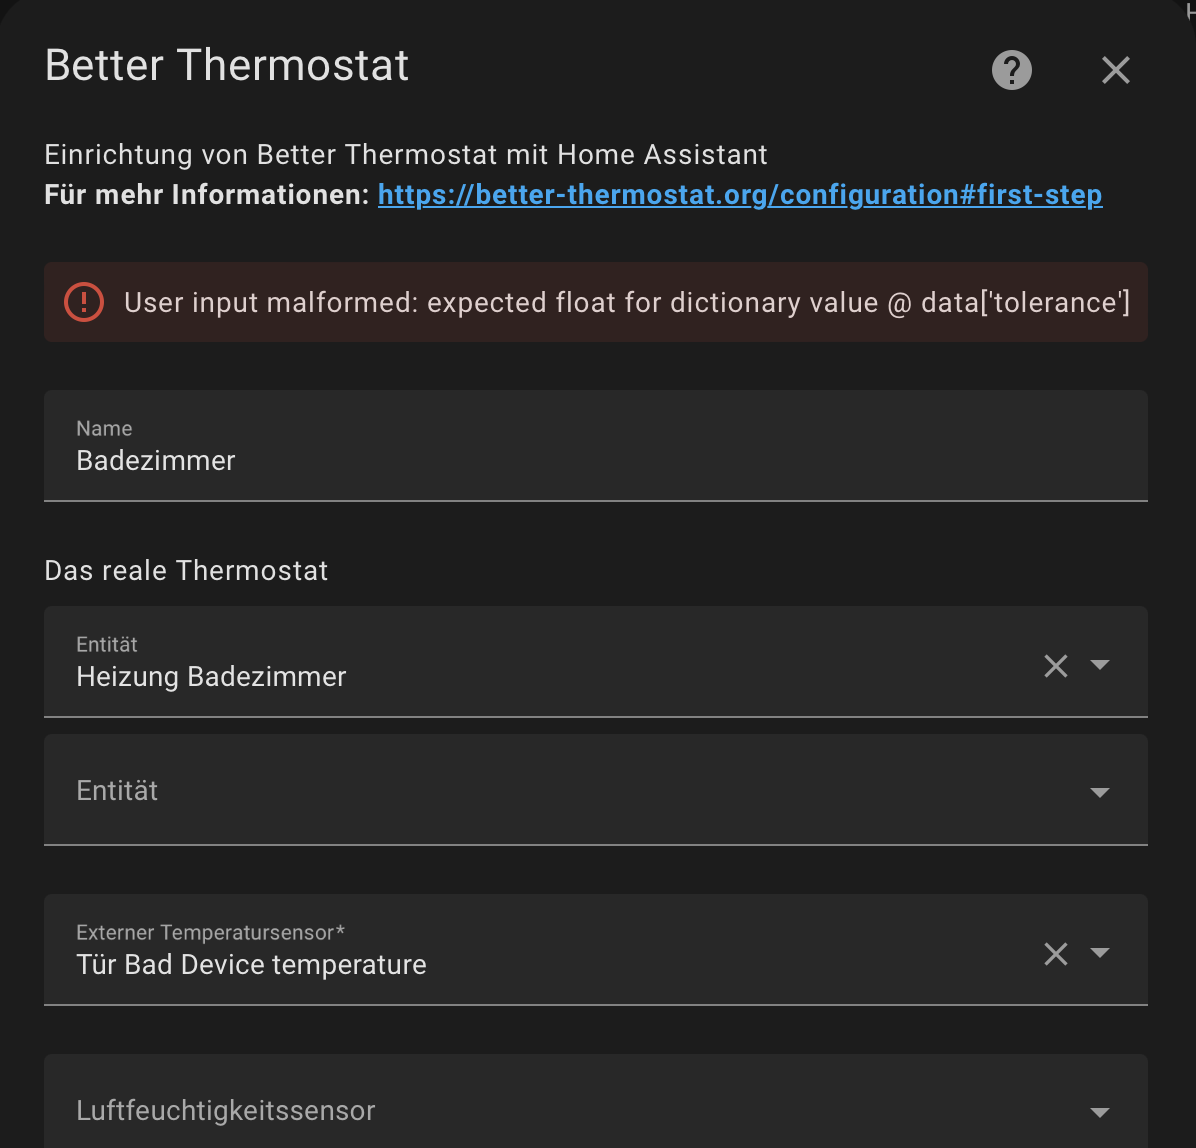This screenshot has height=1148, width=1196.
Task: Open the Luftfeuchtigkeitssensor dropdown
Action: tap(1100, 1111)
